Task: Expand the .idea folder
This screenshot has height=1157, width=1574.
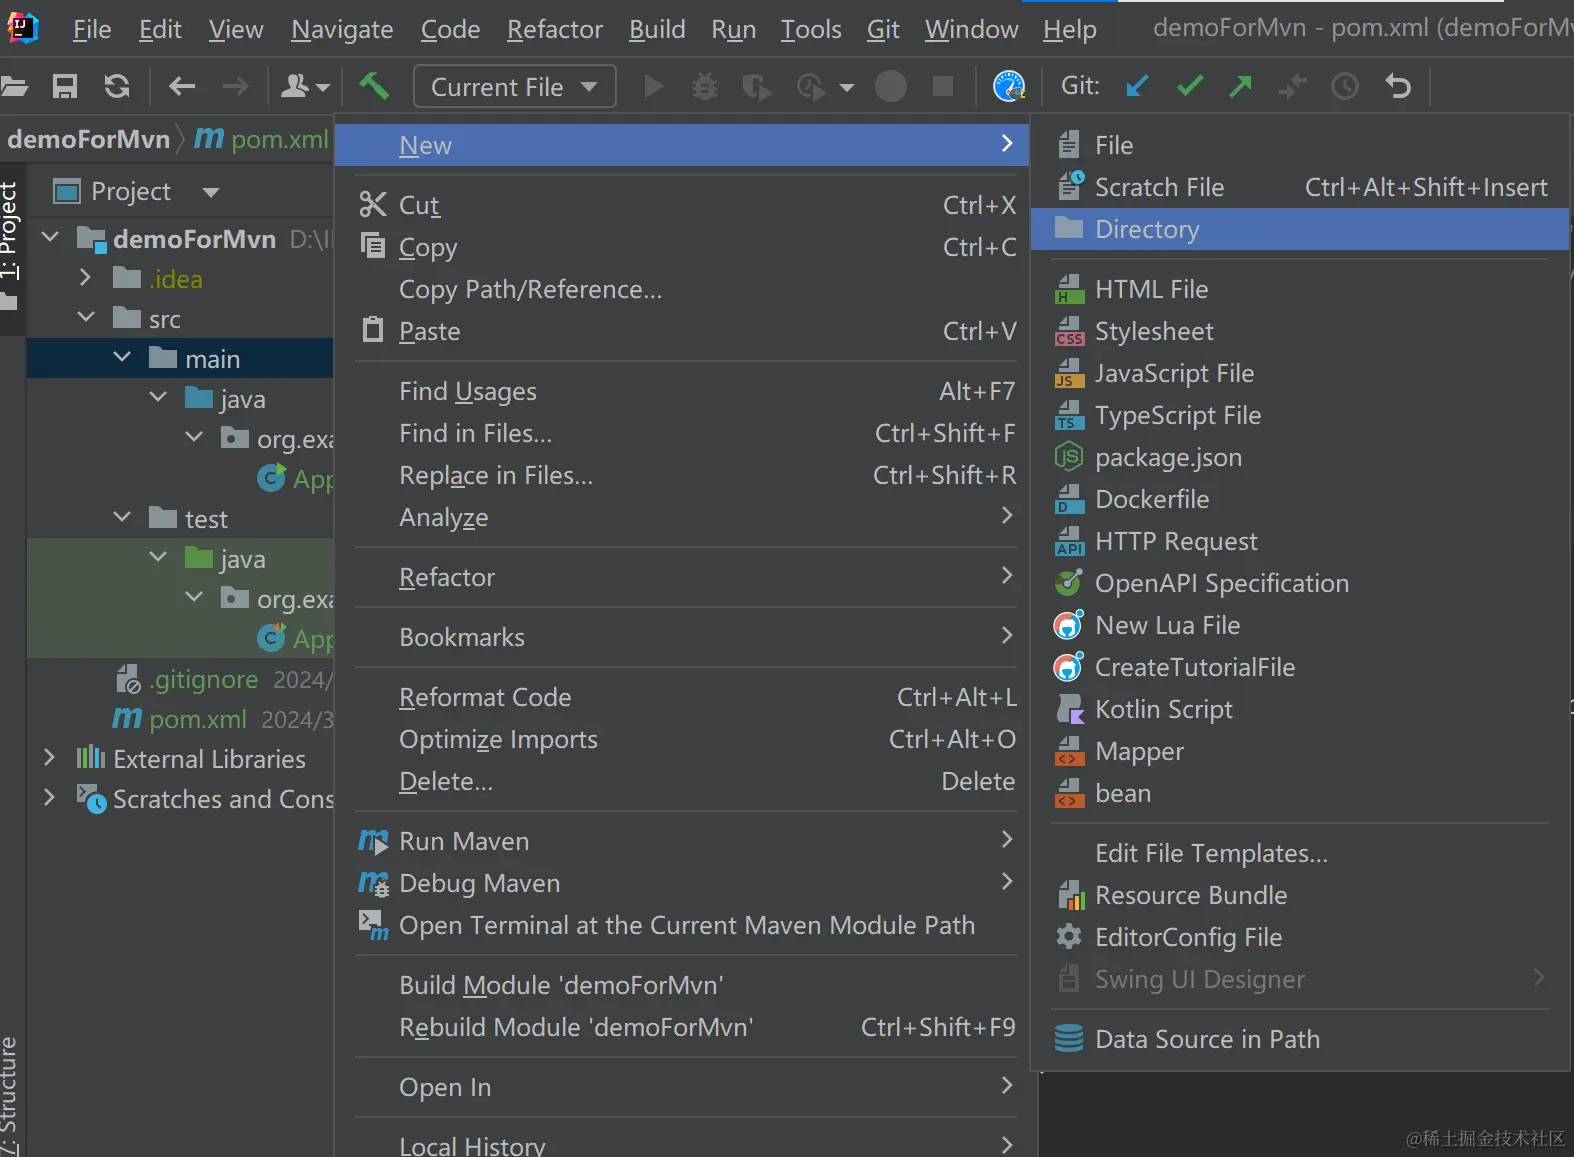Action: [x=85, y=278]
